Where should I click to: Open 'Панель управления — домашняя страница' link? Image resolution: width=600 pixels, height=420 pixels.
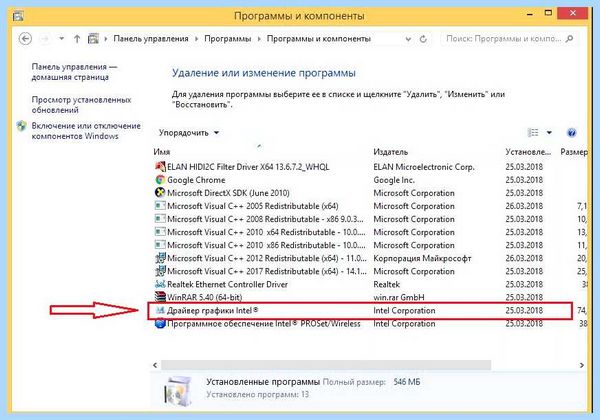pos(74,72)
